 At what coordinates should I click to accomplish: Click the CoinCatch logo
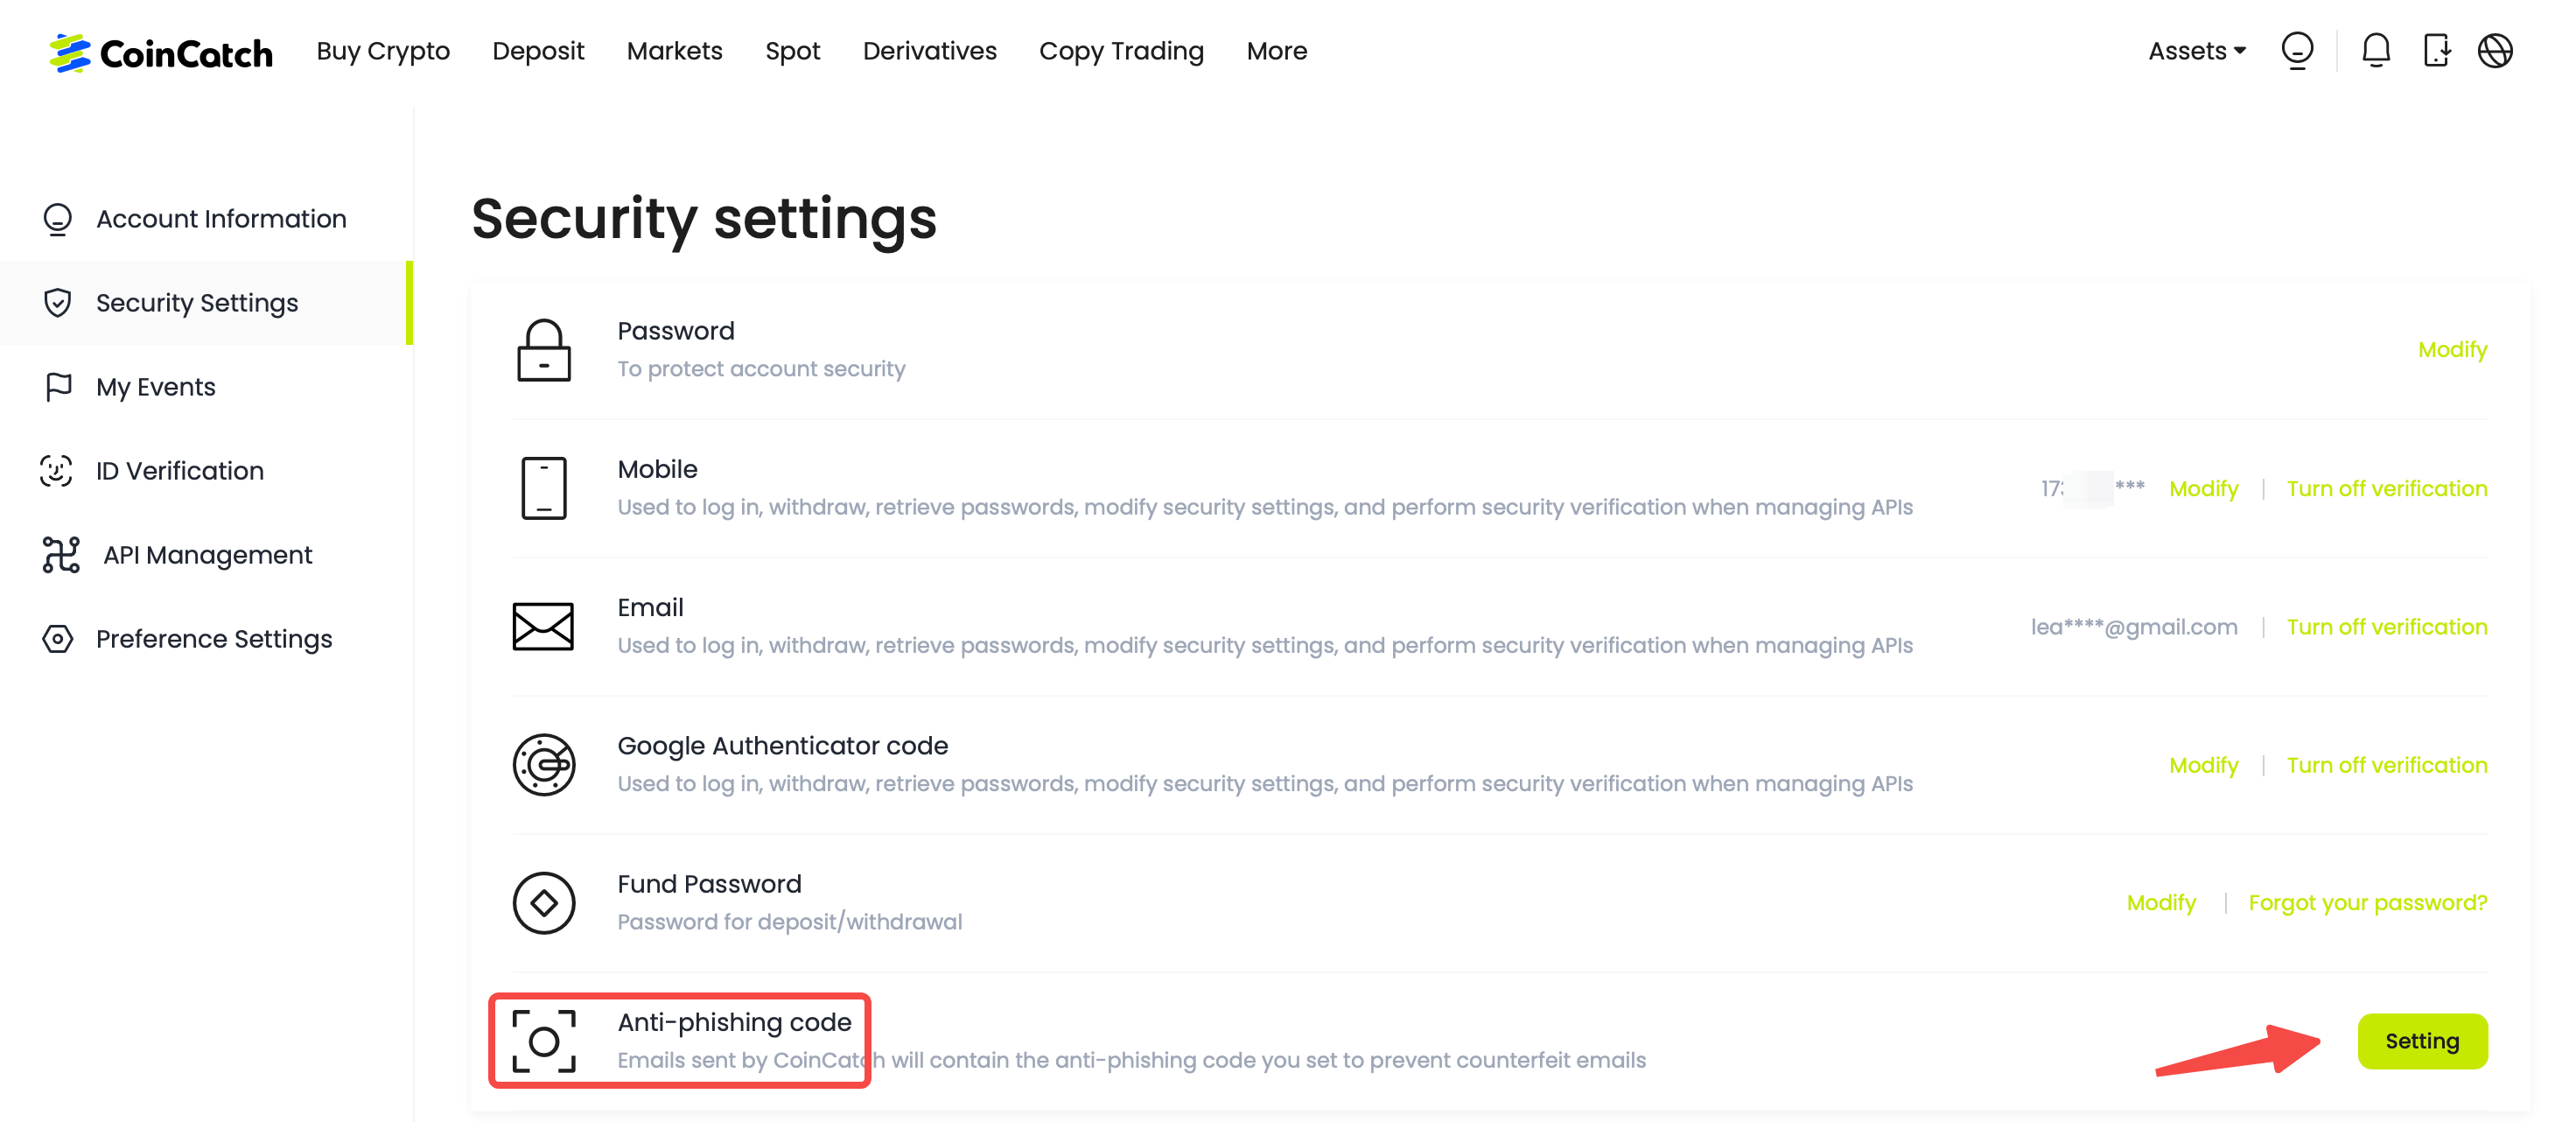(161, 52)
